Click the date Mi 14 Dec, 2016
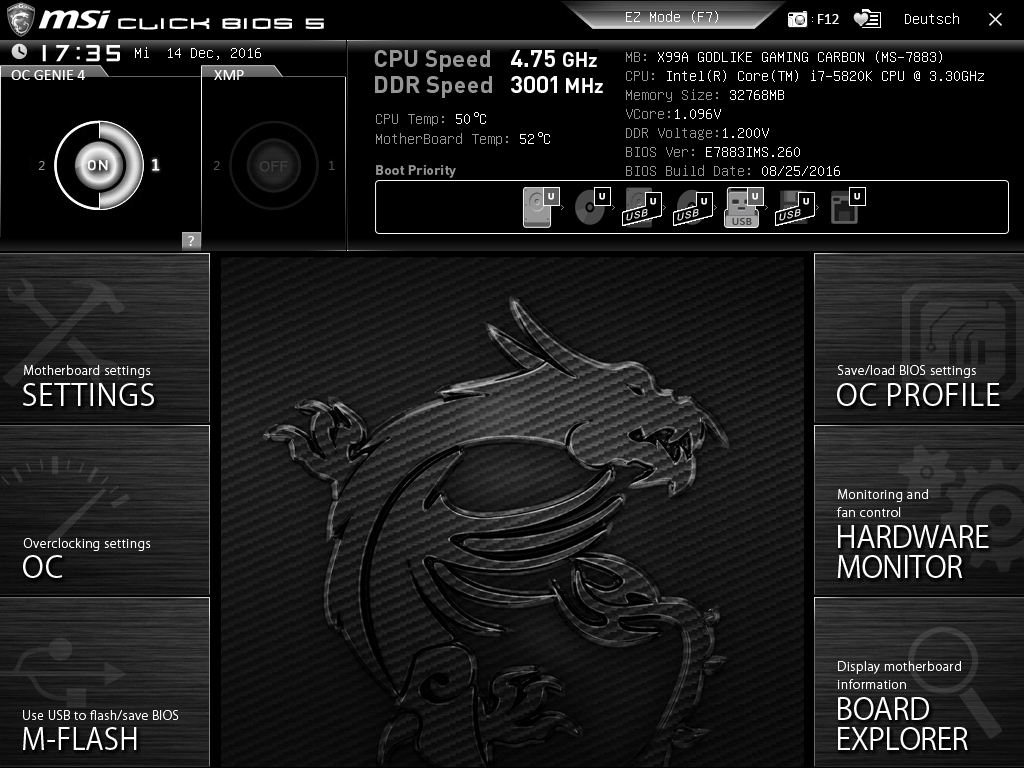Viewport: 1024px width, 768px height. coord(198,54)
